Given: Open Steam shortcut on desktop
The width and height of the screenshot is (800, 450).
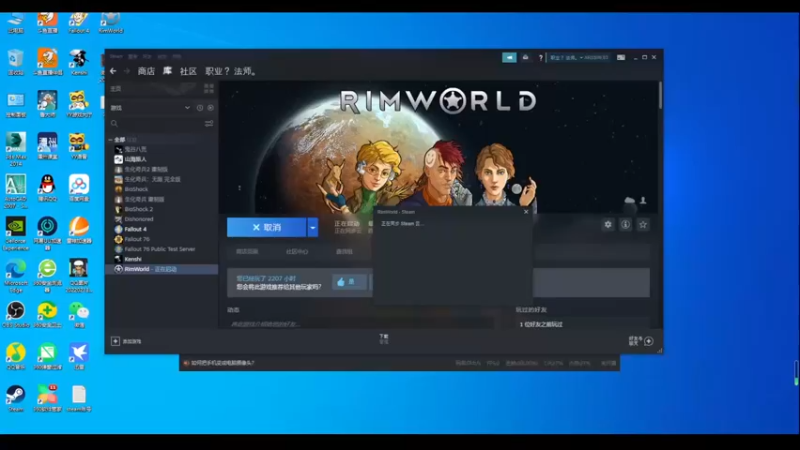Looking at the screenshot, I should [16, 398].
